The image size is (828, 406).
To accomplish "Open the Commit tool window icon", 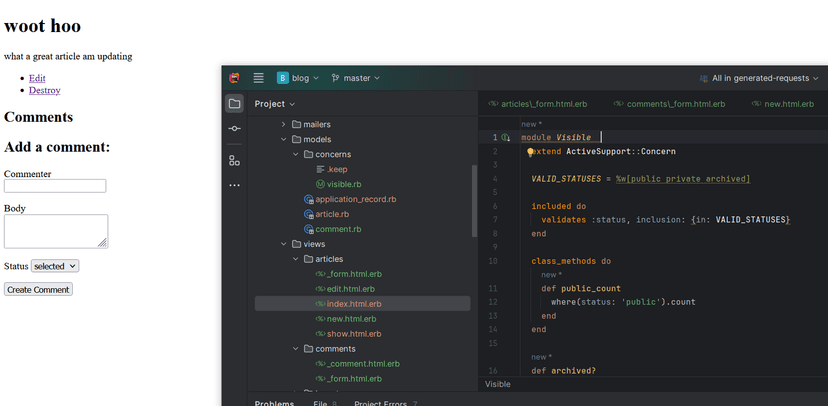I will (234, 129).
